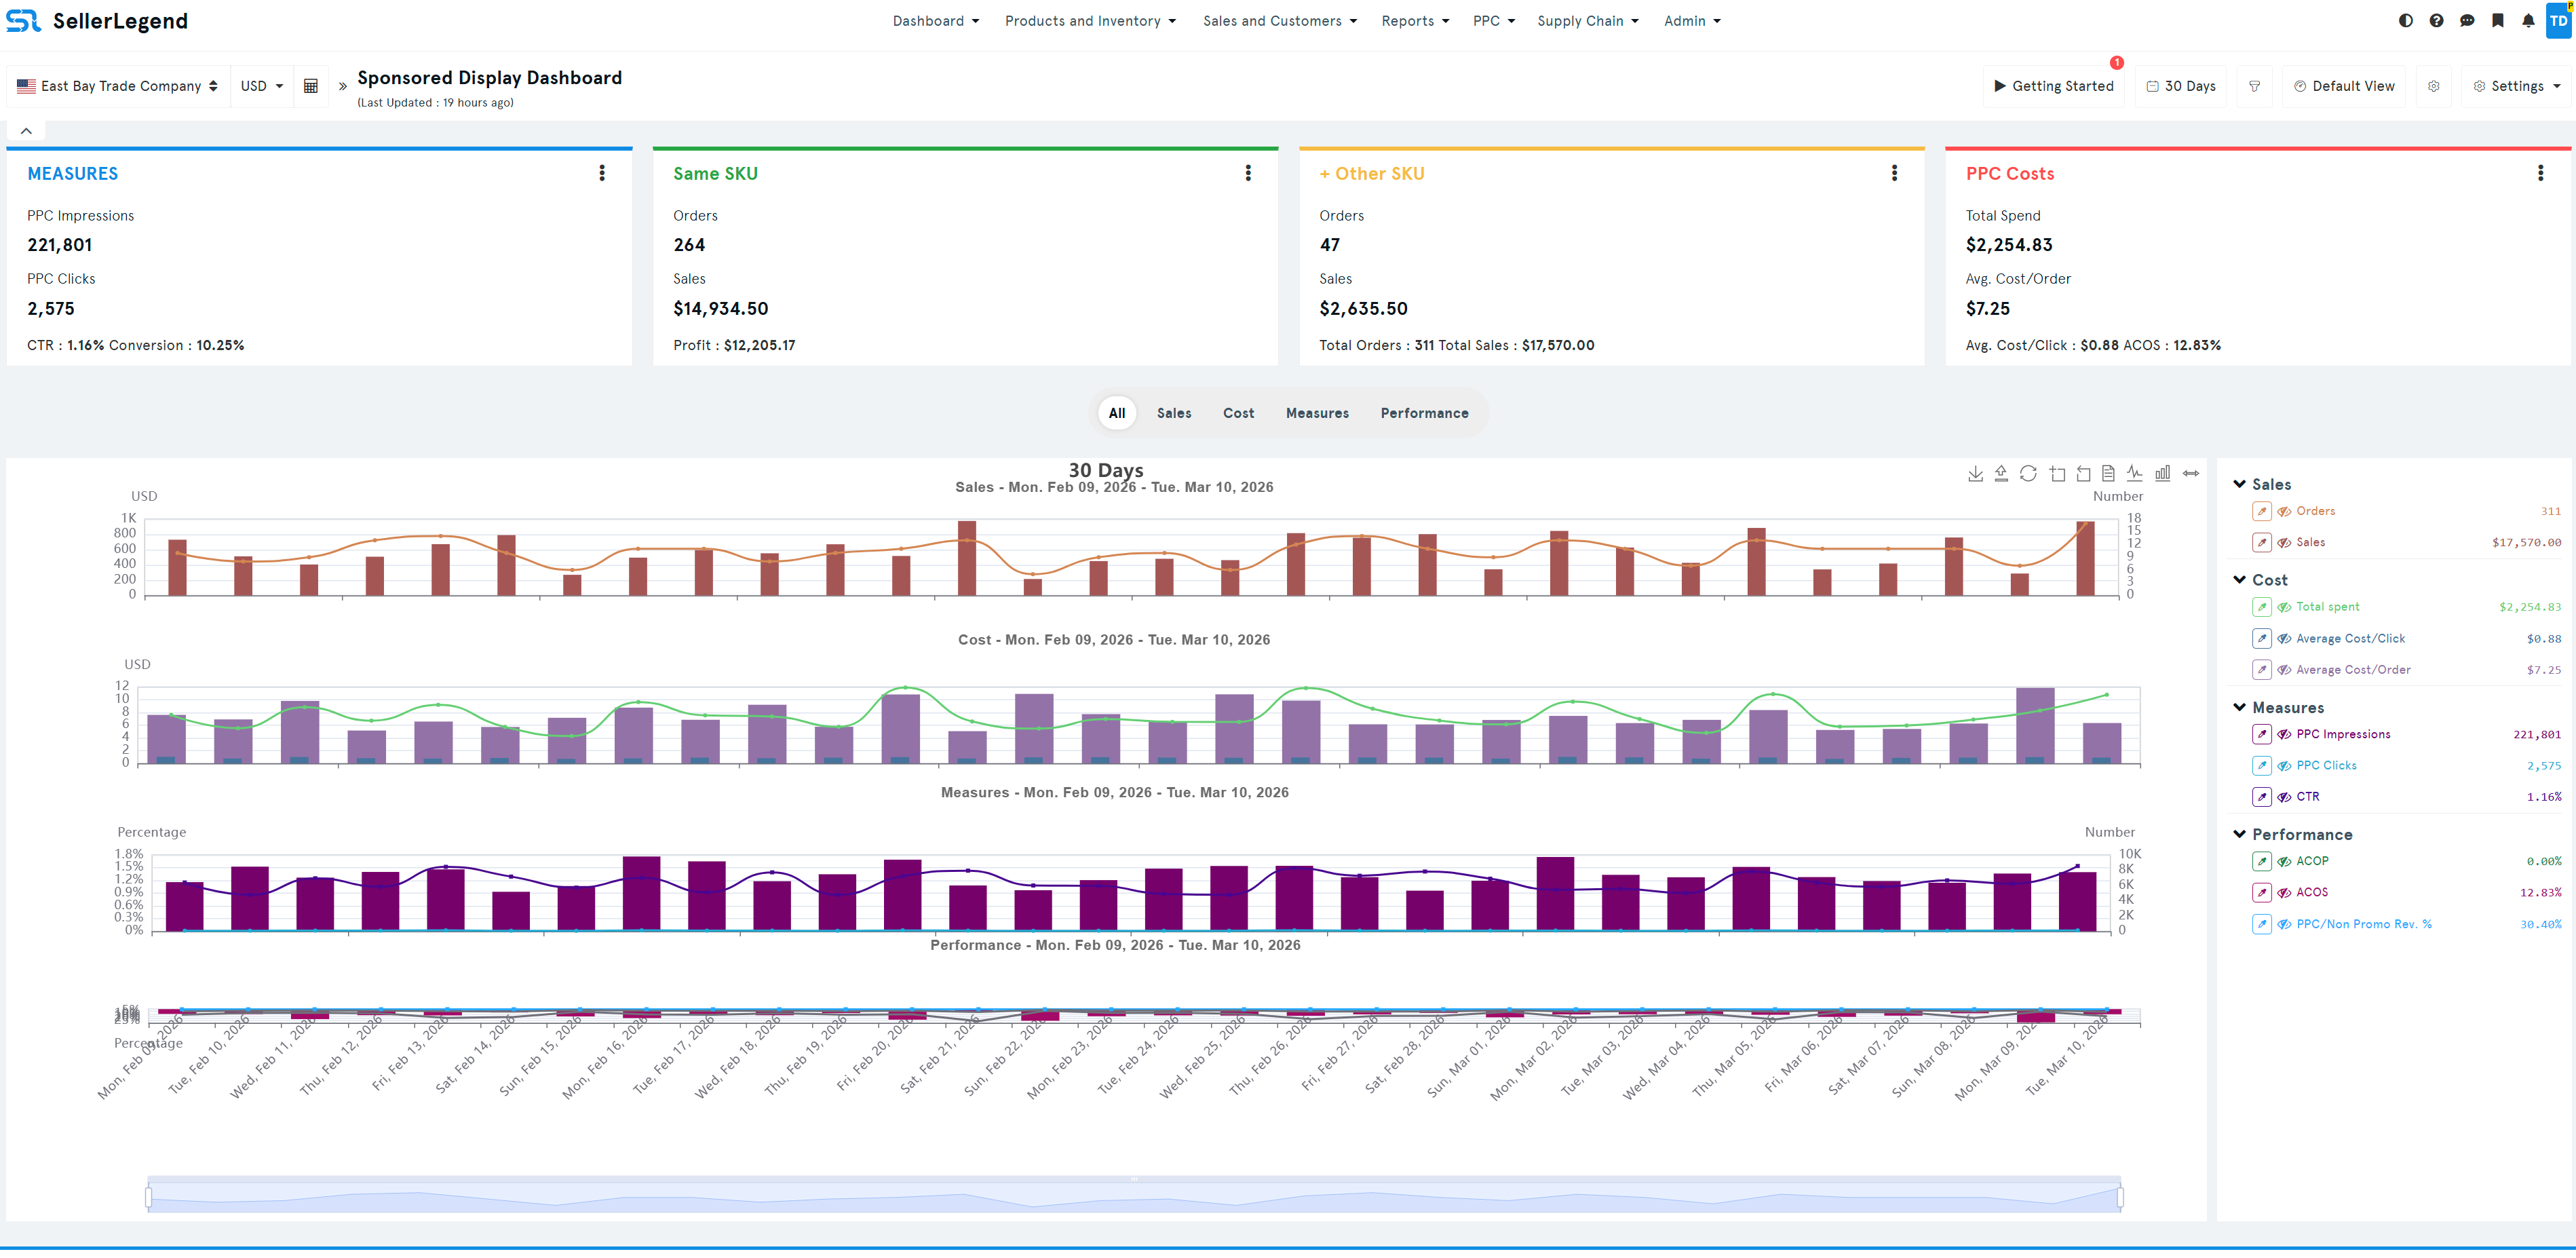This screenshot has height=1258, width=2576.
Task: Hide the ACOS series eye toggle
Action: [2285, 892]
